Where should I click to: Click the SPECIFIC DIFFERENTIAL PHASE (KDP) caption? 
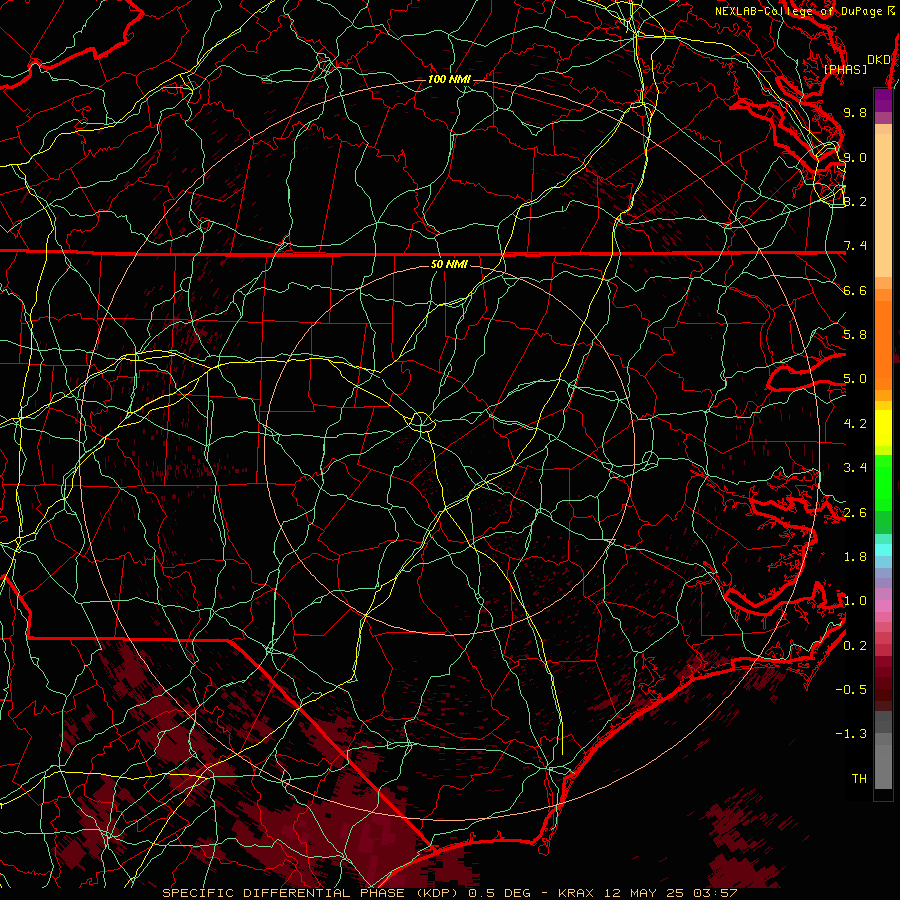point(313,893)
